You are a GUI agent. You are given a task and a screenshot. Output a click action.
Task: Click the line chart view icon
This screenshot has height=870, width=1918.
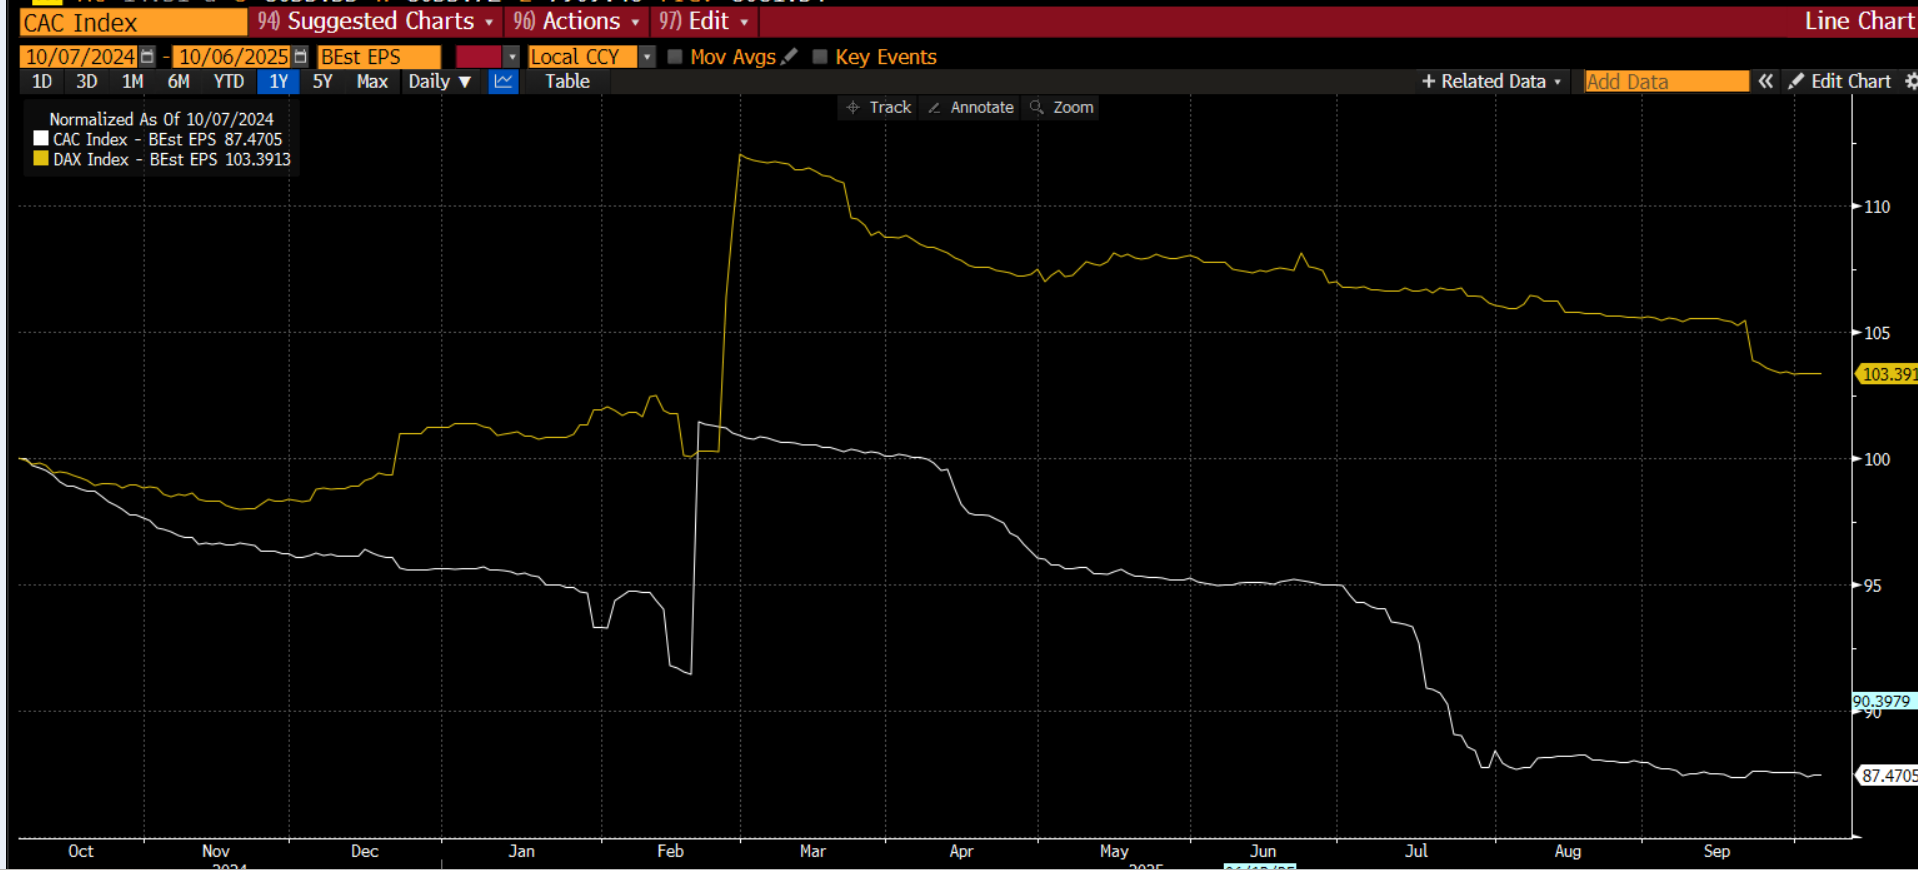[503, 82]
